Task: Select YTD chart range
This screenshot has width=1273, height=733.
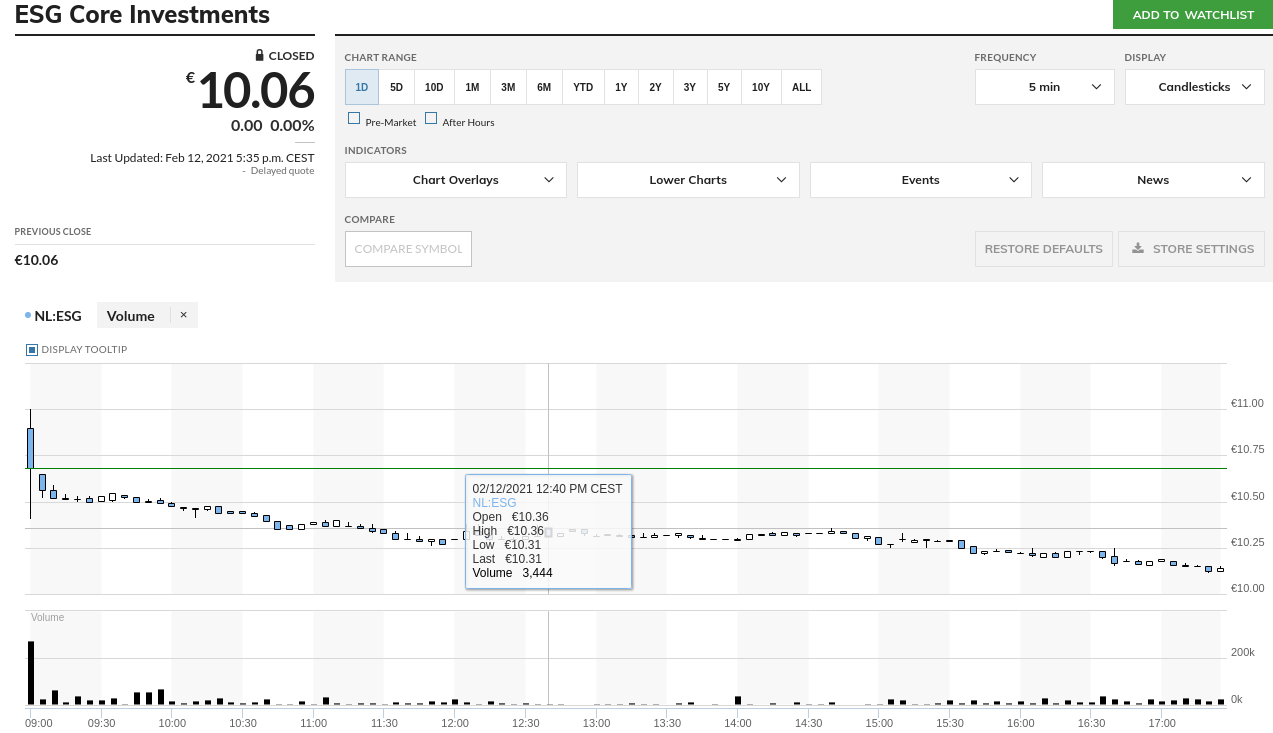Action: 583,87
